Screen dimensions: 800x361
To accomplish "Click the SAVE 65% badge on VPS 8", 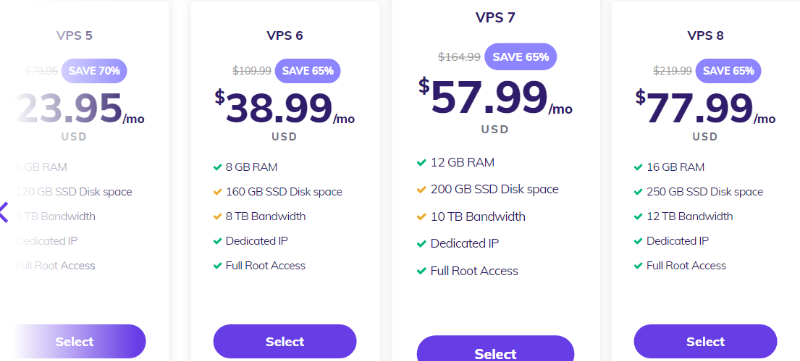I will tap(729, 71).
